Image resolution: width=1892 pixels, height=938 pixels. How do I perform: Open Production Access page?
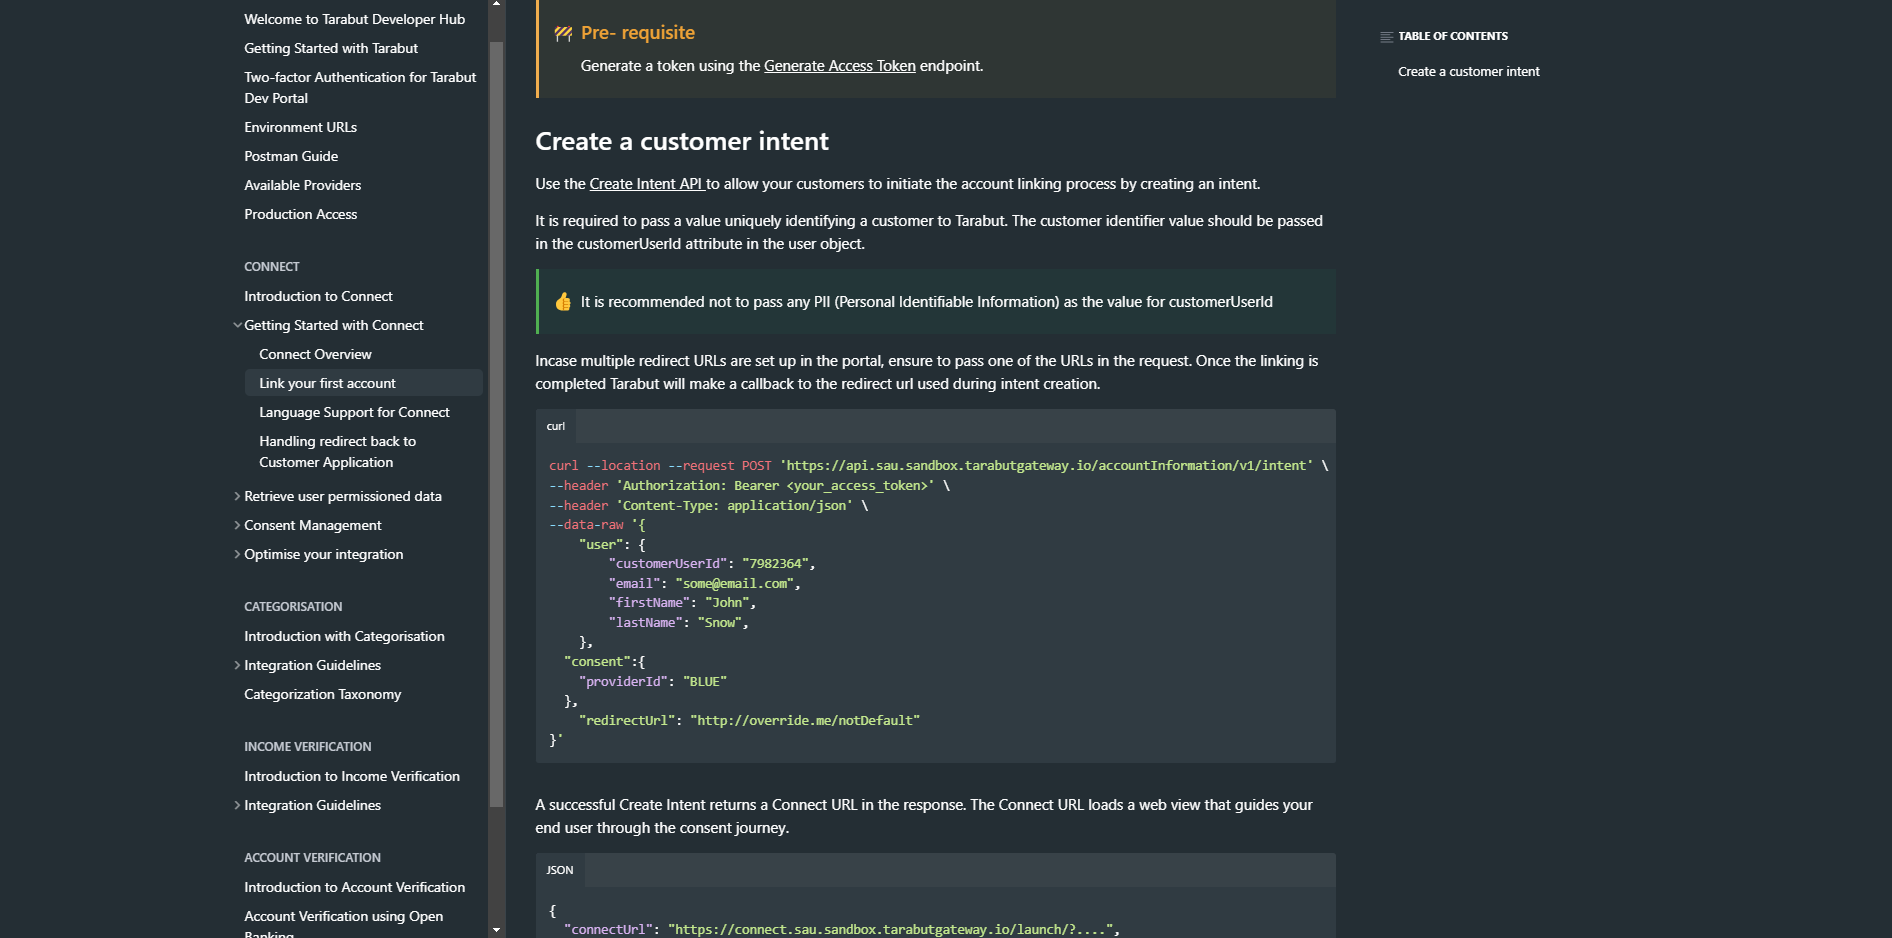[300, 214]
